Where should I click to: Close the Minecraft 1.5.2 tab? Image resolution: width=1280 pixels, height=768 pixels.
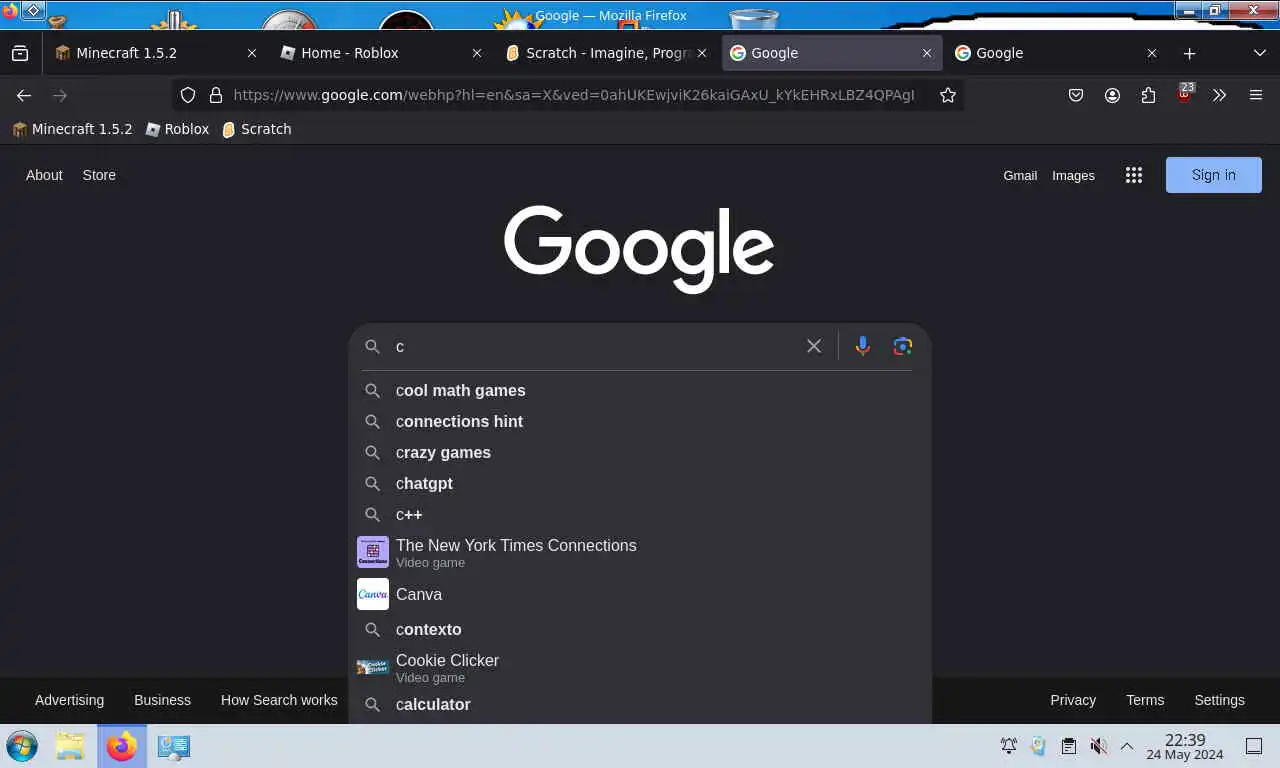coord(252,53)
